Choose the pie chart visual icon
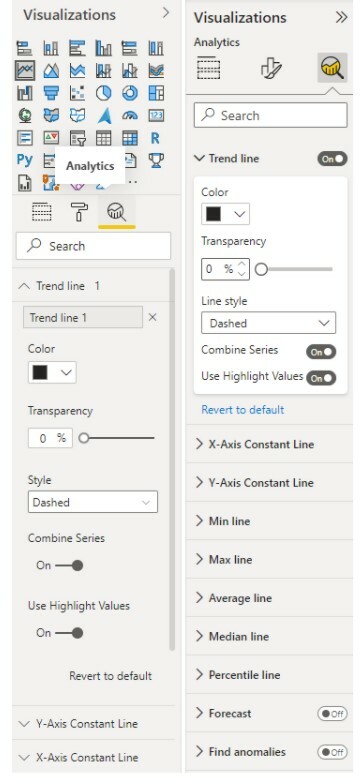Screen dimensions: 362x784 pos(104,93)
